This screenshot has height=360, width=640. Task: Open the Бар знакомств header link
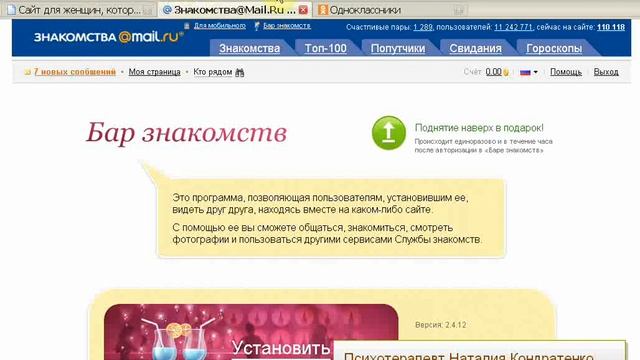287,26
